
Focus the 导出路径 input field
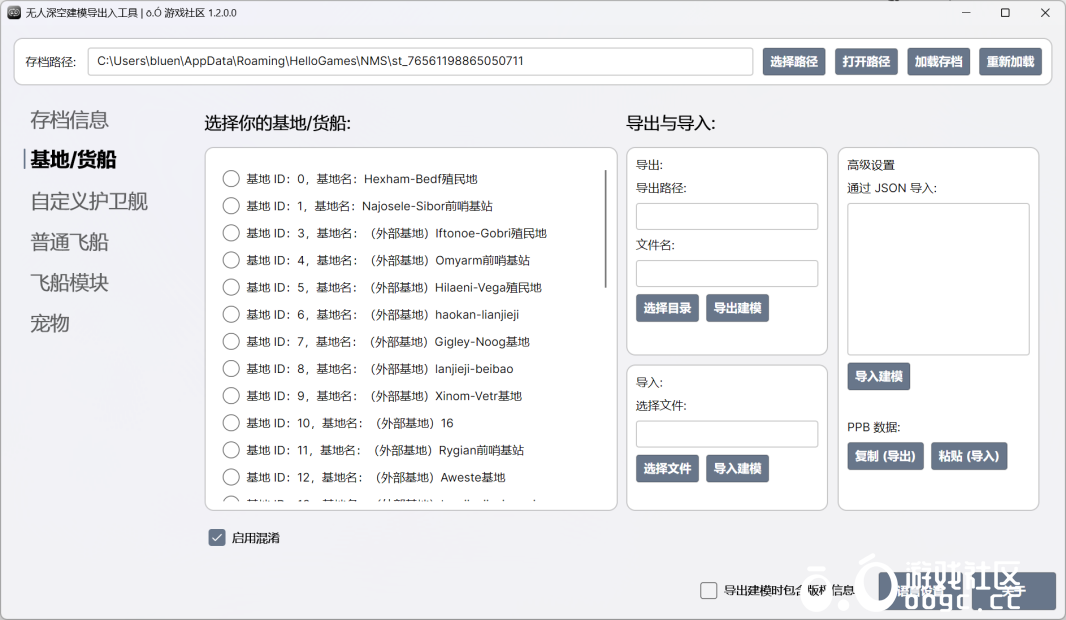click(727, 217)
